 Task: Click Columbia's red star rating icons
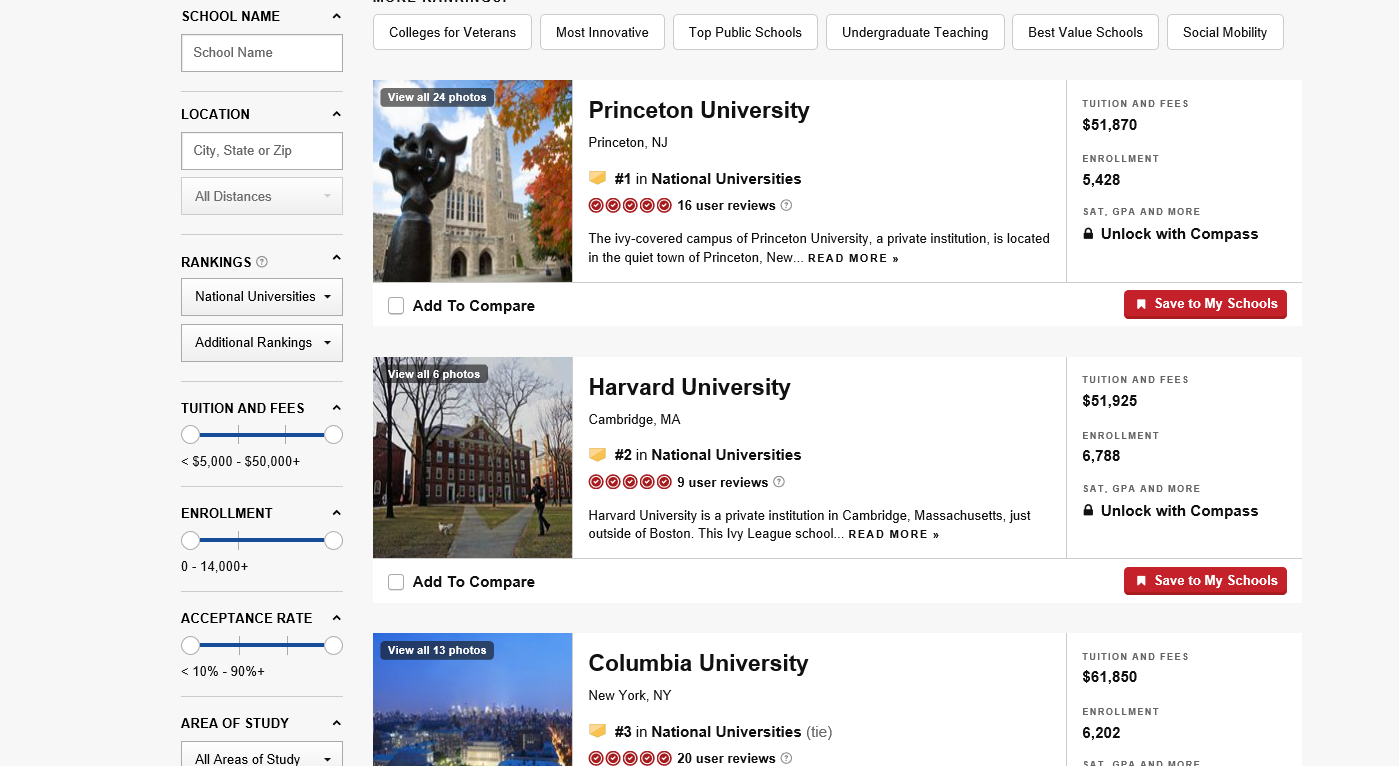(x=630, y=758)
